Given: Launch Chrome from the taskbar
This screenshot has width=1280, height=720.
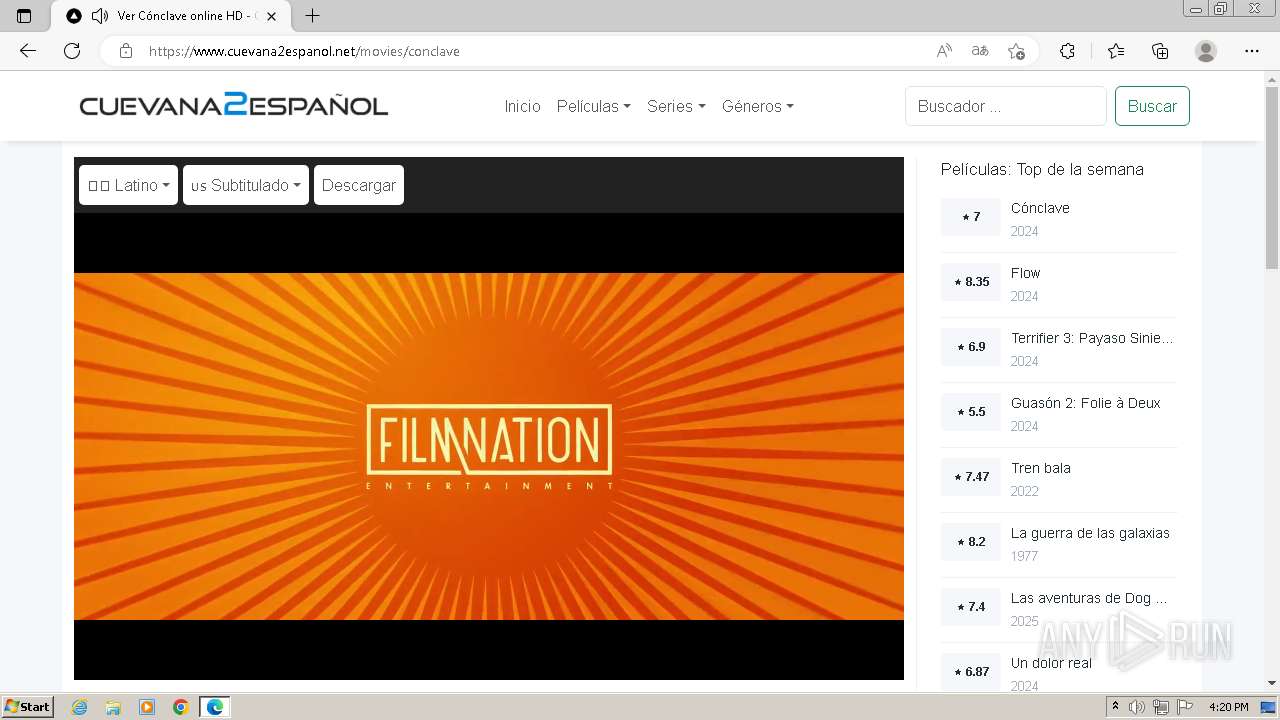Looking at the screenshot, I should click(x=181, y=707).
